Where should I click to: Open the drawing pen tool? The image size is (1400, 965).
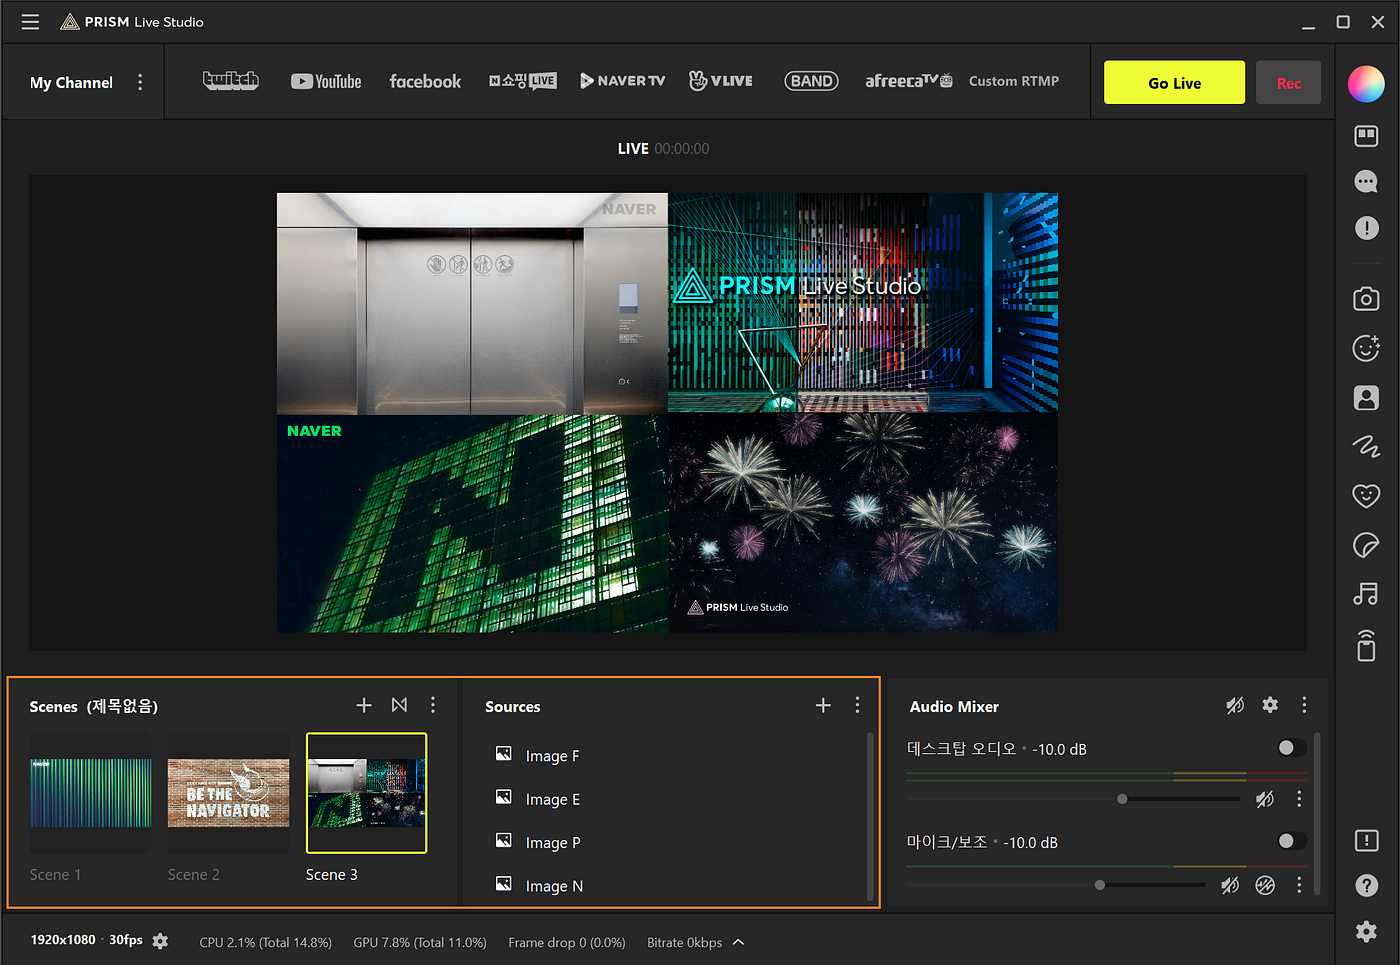[1366, 446]
